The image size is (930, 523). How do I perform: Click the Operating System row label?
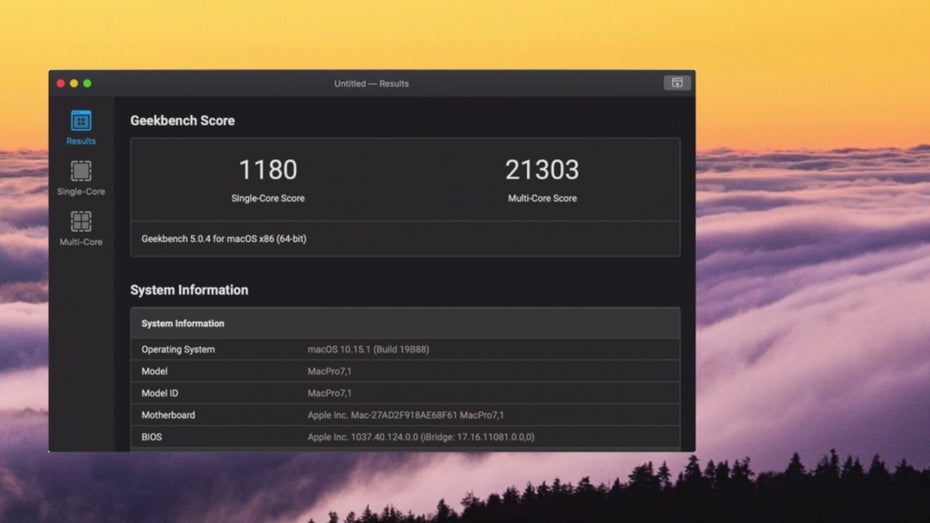coord(178,349)
